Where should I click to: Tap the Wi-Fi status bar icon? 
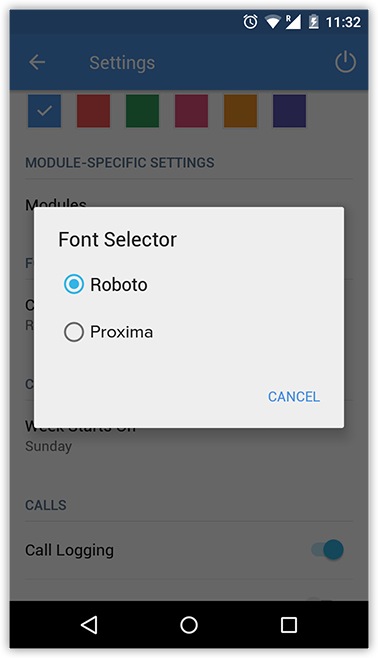click(x=272, y=22)
